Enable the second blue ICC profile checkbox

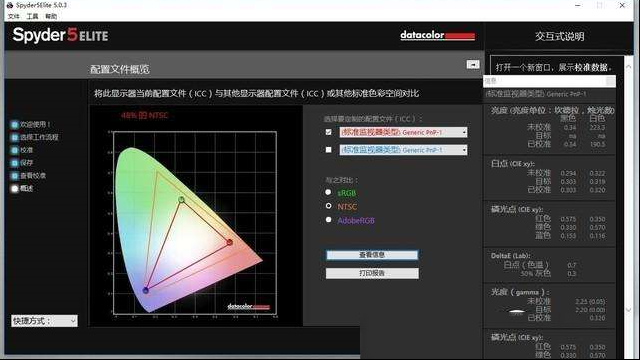(x=329, y=150)
